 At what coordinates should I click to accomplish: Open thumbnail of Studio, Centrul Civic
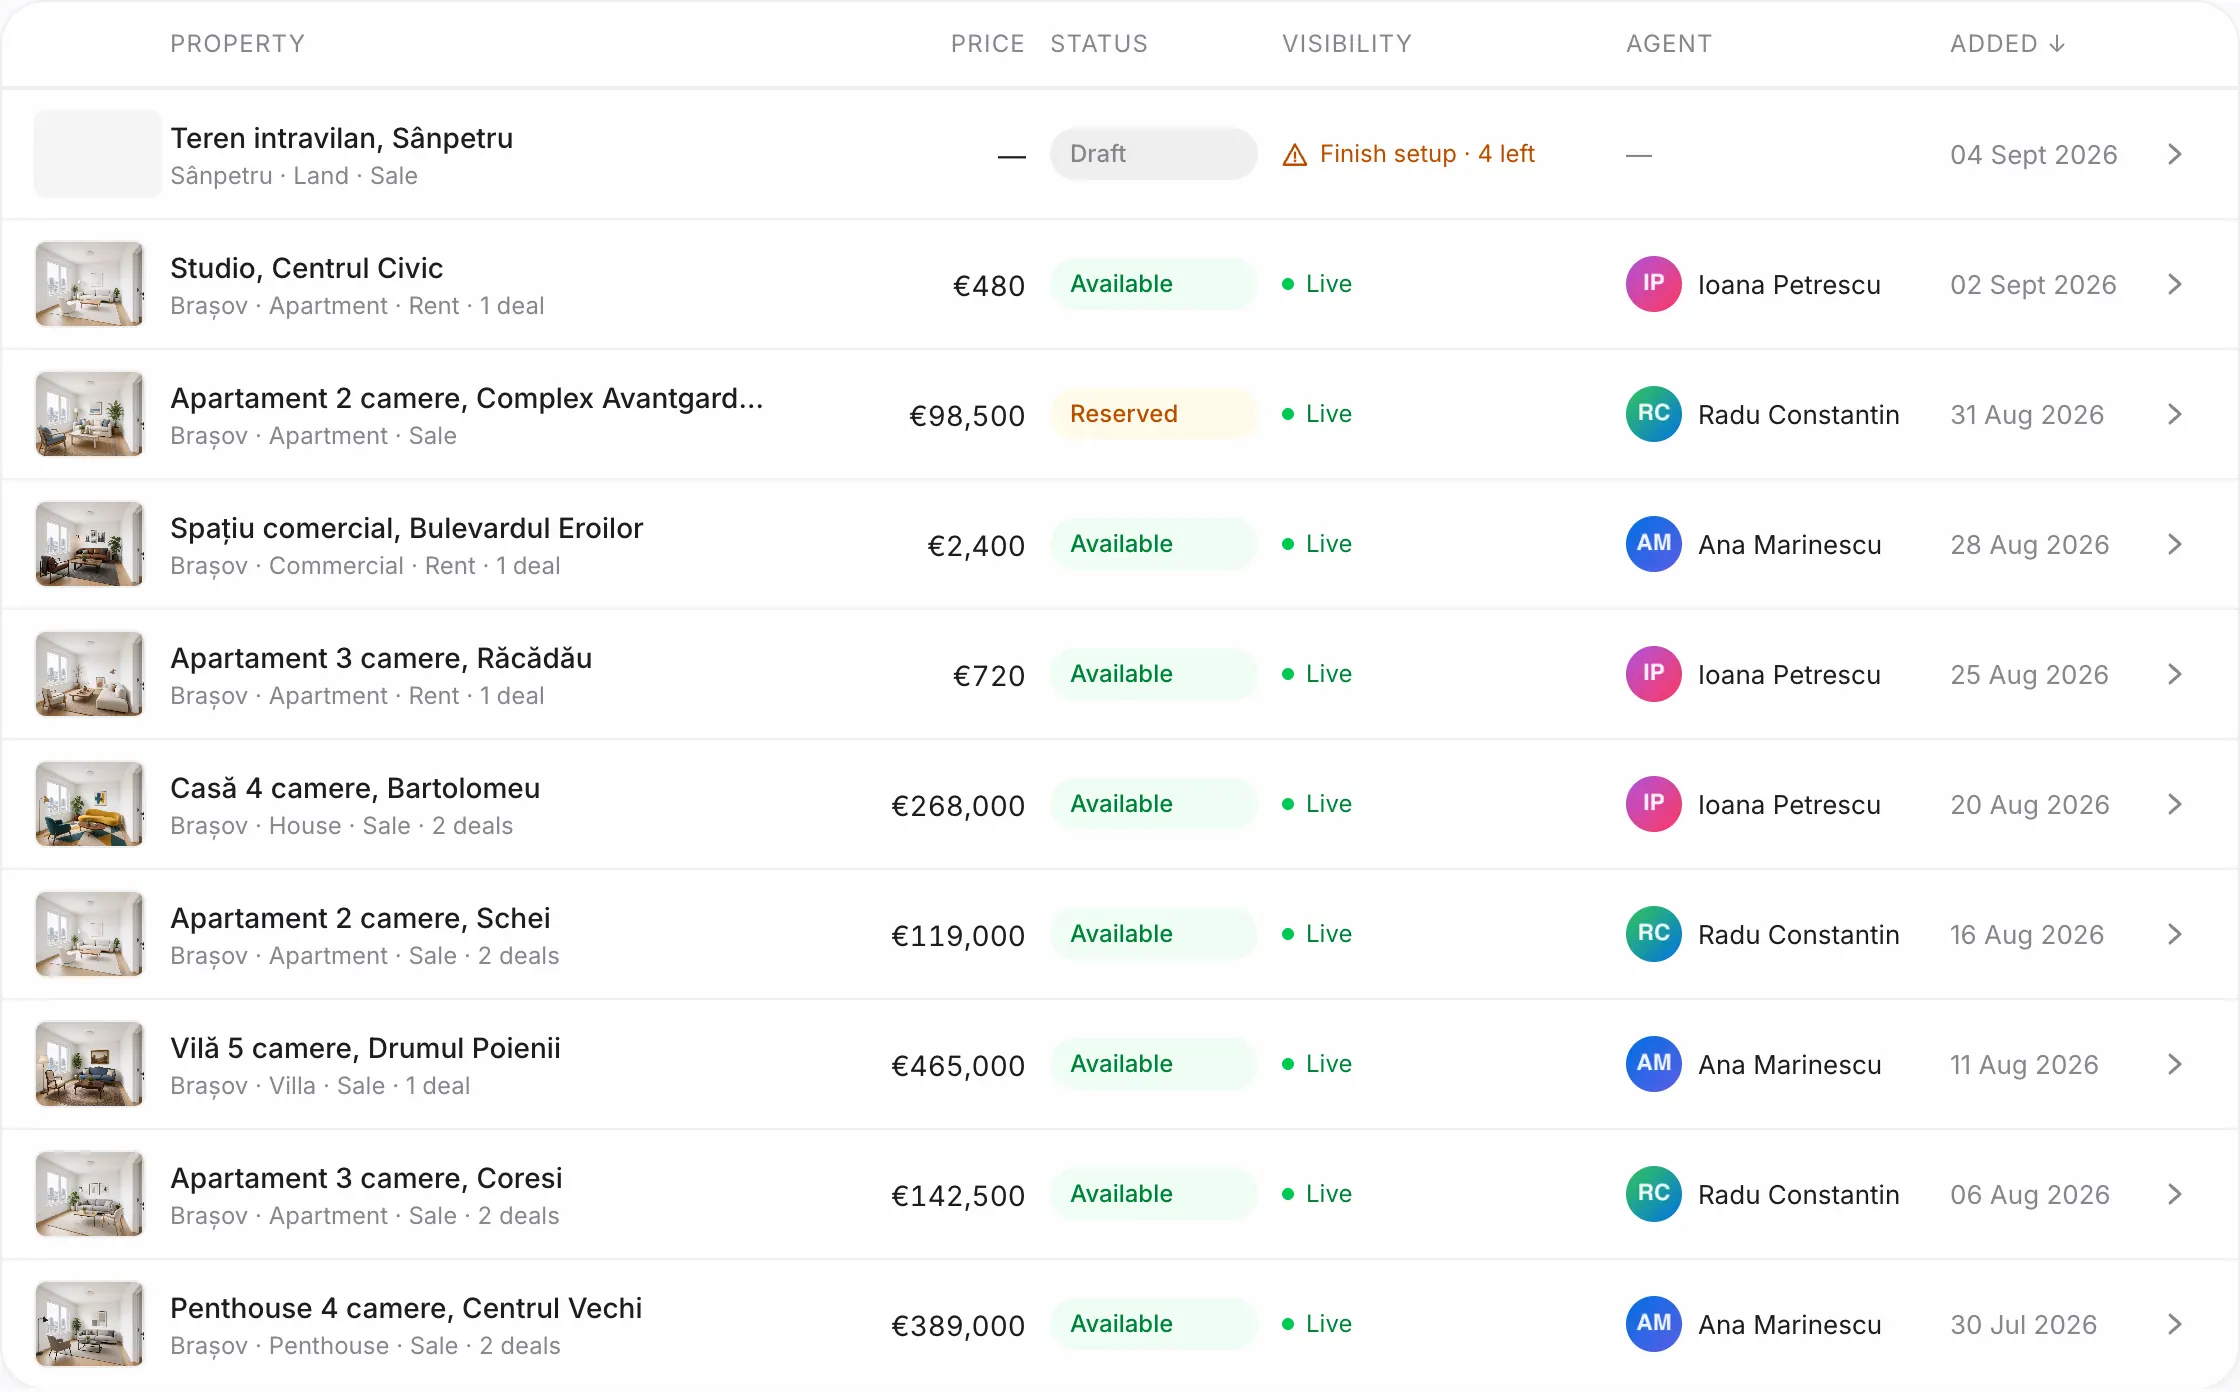pyautogui.click(x=89, y=284)
